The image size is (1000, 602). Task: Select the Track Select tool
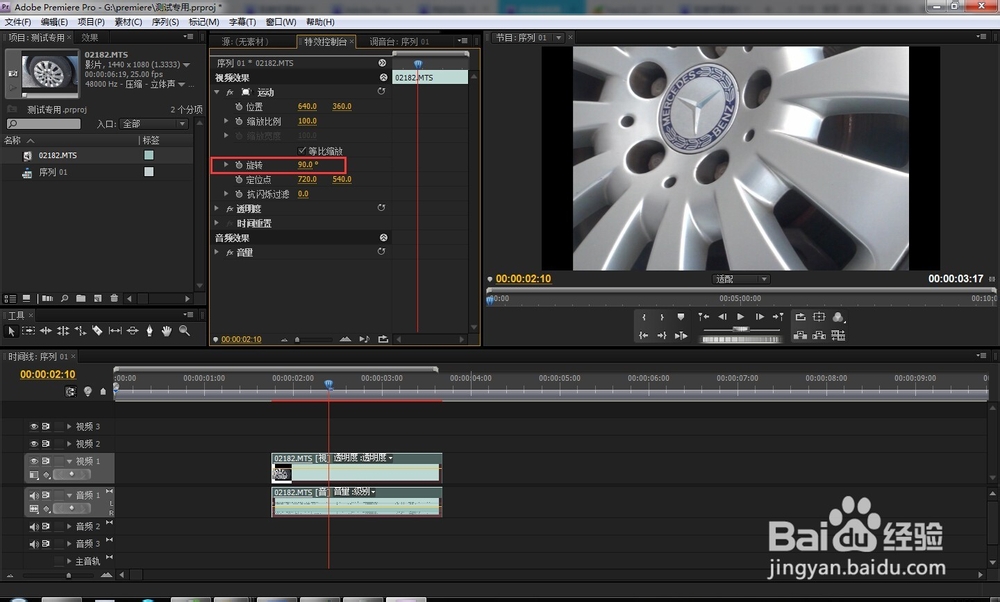point(29,331)
